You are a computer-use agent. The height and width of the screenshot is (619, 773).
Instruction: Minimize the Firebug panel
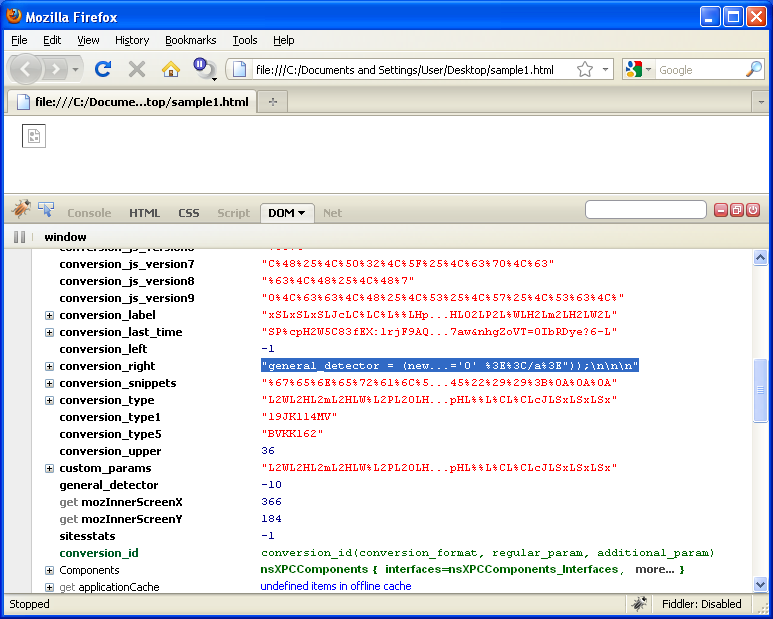click(720, 210)
